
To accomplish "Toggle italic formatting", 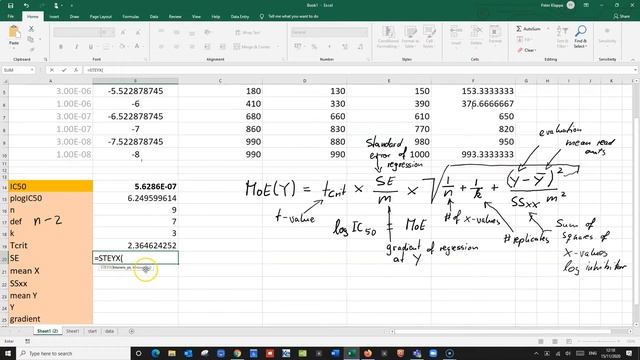I will 76,47.
